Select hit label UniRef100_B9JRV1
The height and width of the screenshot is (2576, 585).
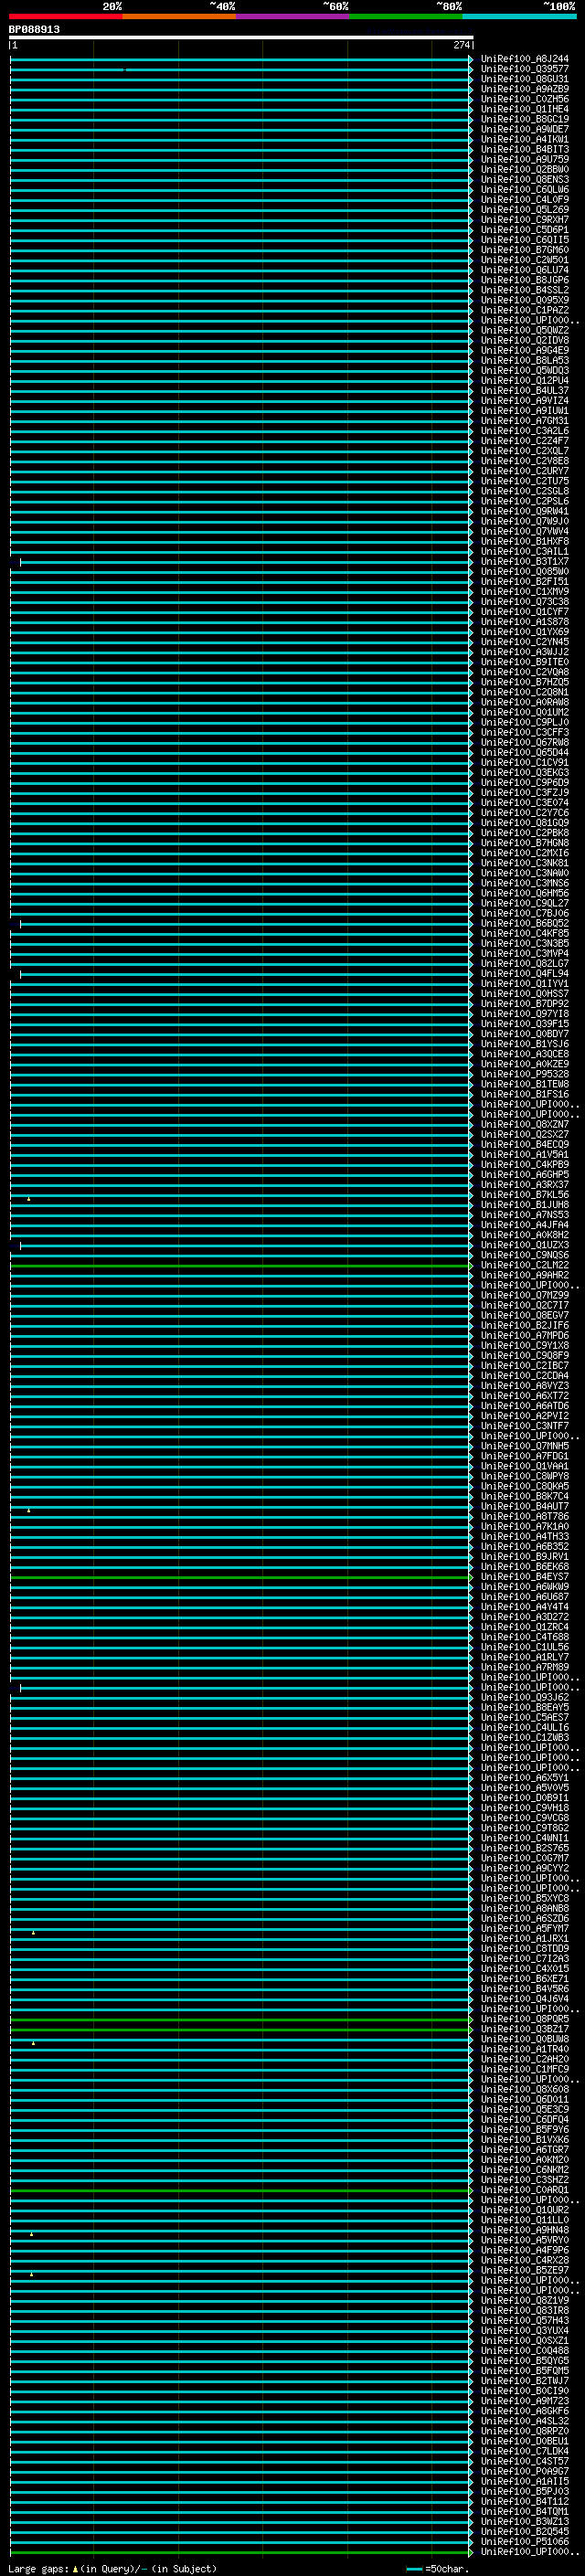point(525,1557)
